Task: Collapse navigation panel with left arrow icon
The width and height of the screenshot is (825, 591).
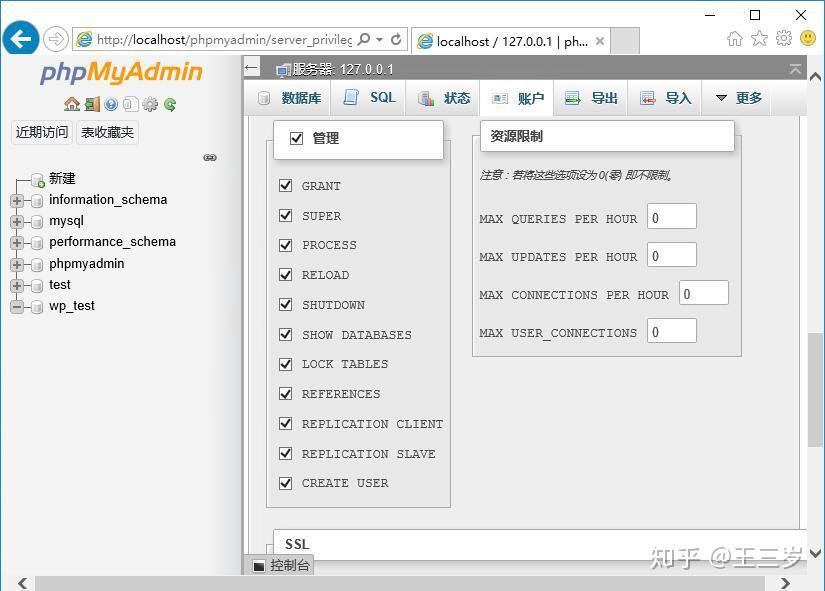Action: pos(251,67)
